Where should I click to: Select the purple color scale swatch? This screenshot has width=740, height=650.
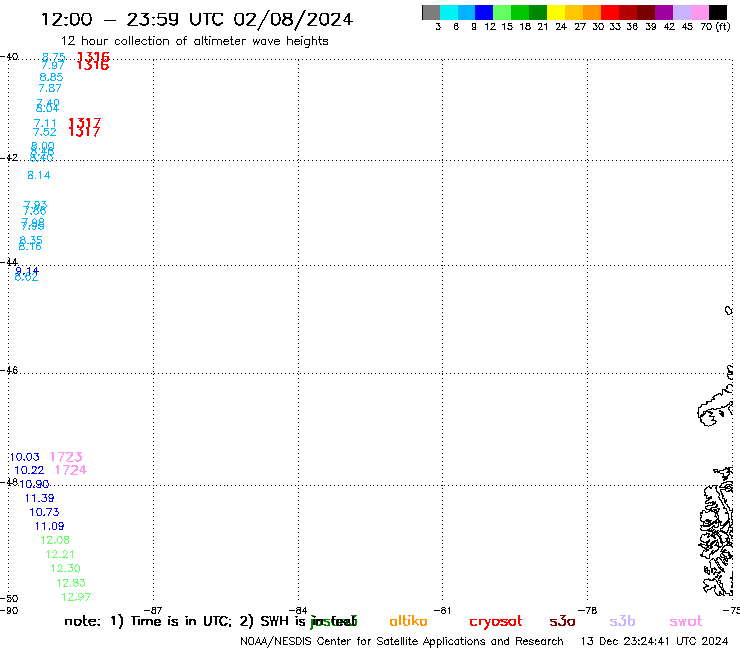click(664, 12)
